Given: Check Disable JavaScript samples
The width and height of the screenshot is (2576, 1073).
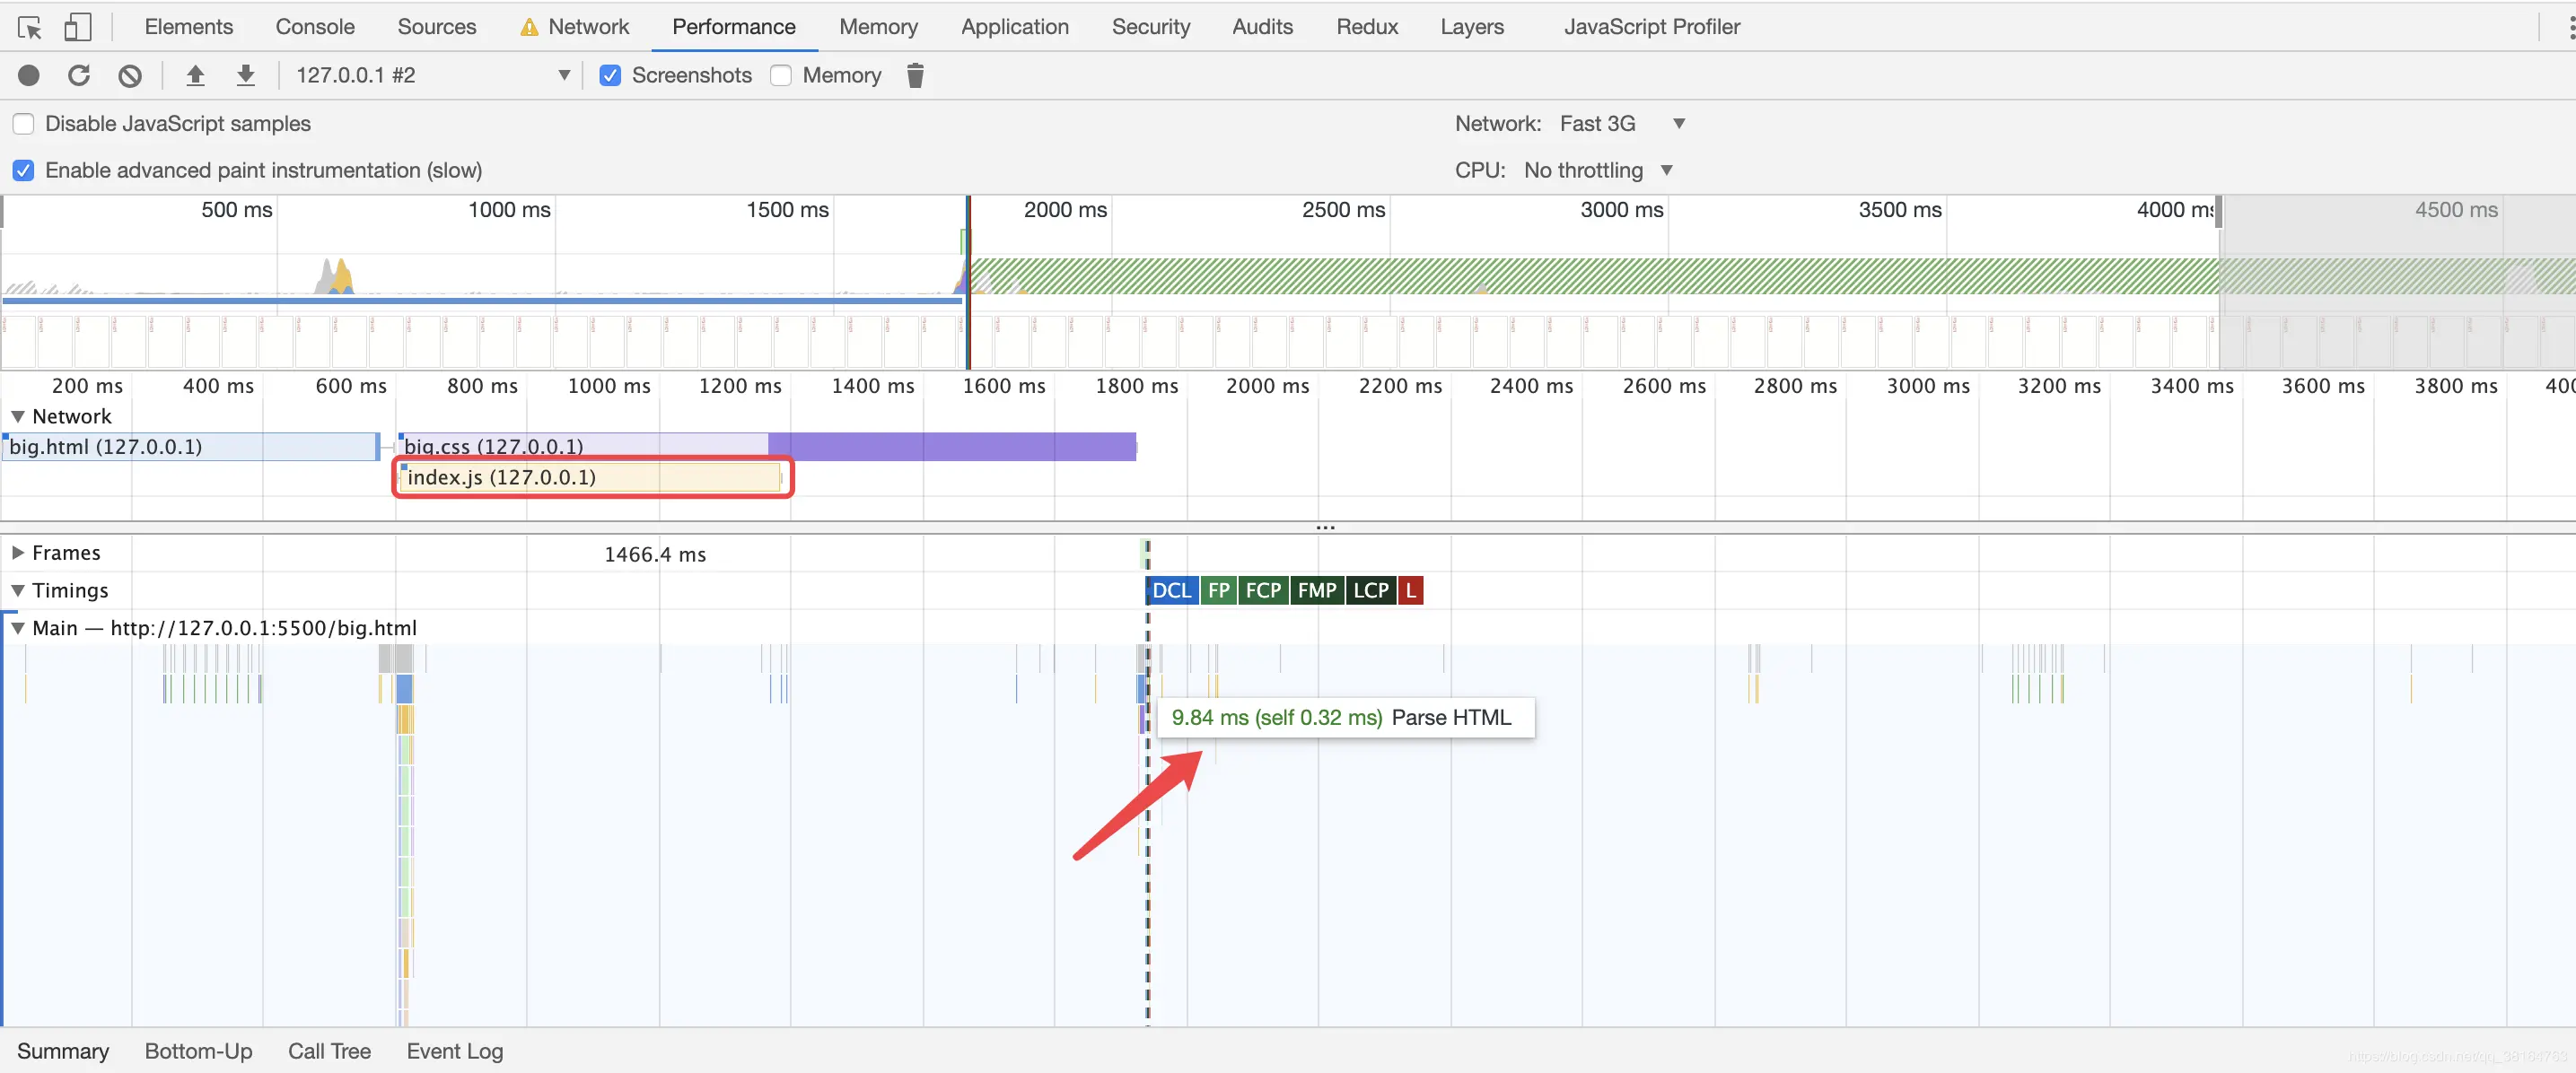Looking at the screenshot, I should pos(23,124).
